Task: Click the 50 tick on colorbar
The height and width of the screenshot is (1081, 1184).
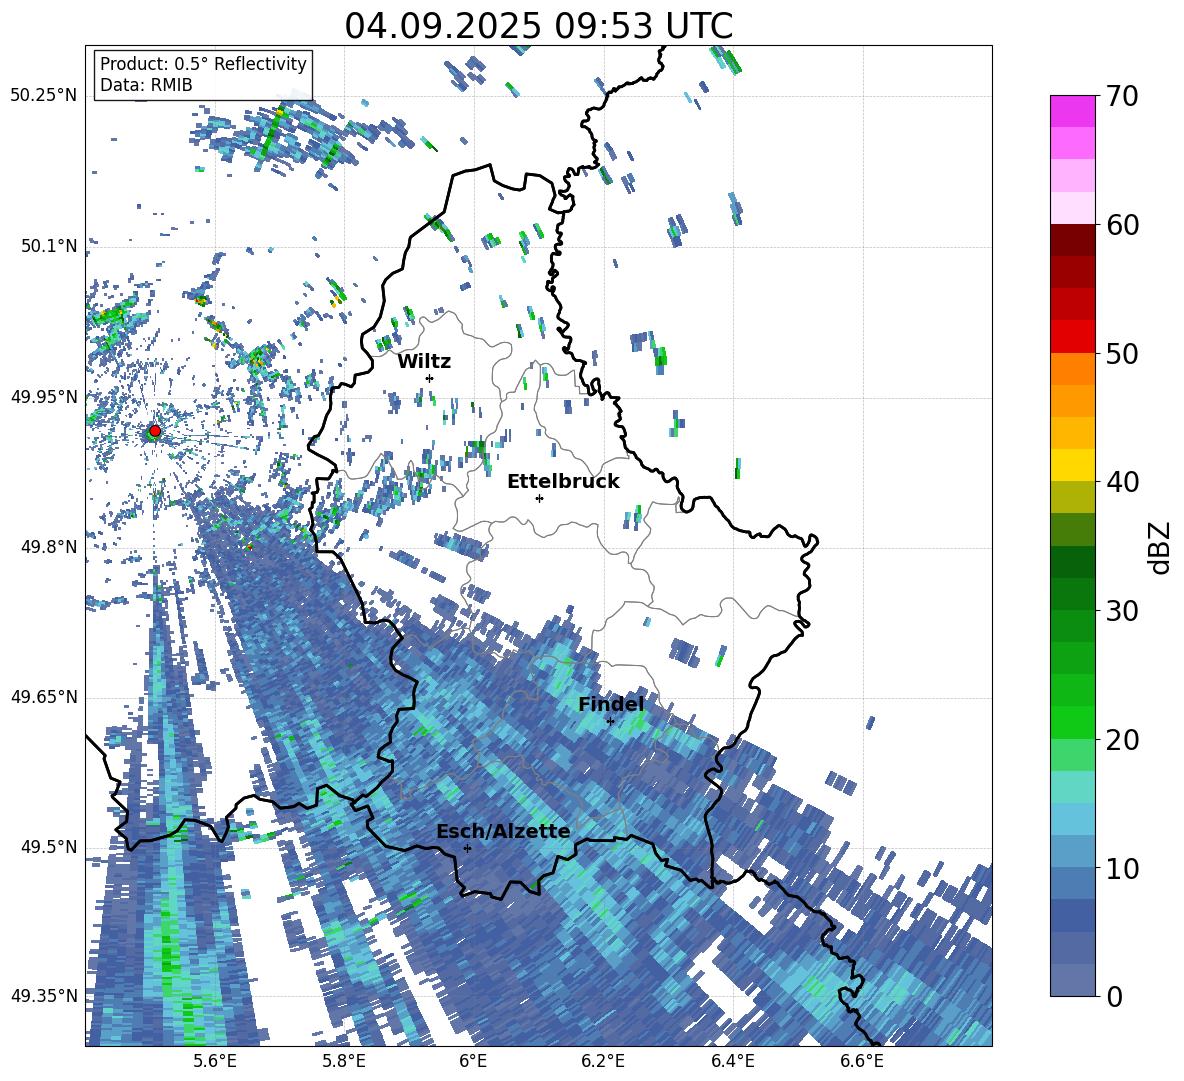Action: tap(1122, 353)
